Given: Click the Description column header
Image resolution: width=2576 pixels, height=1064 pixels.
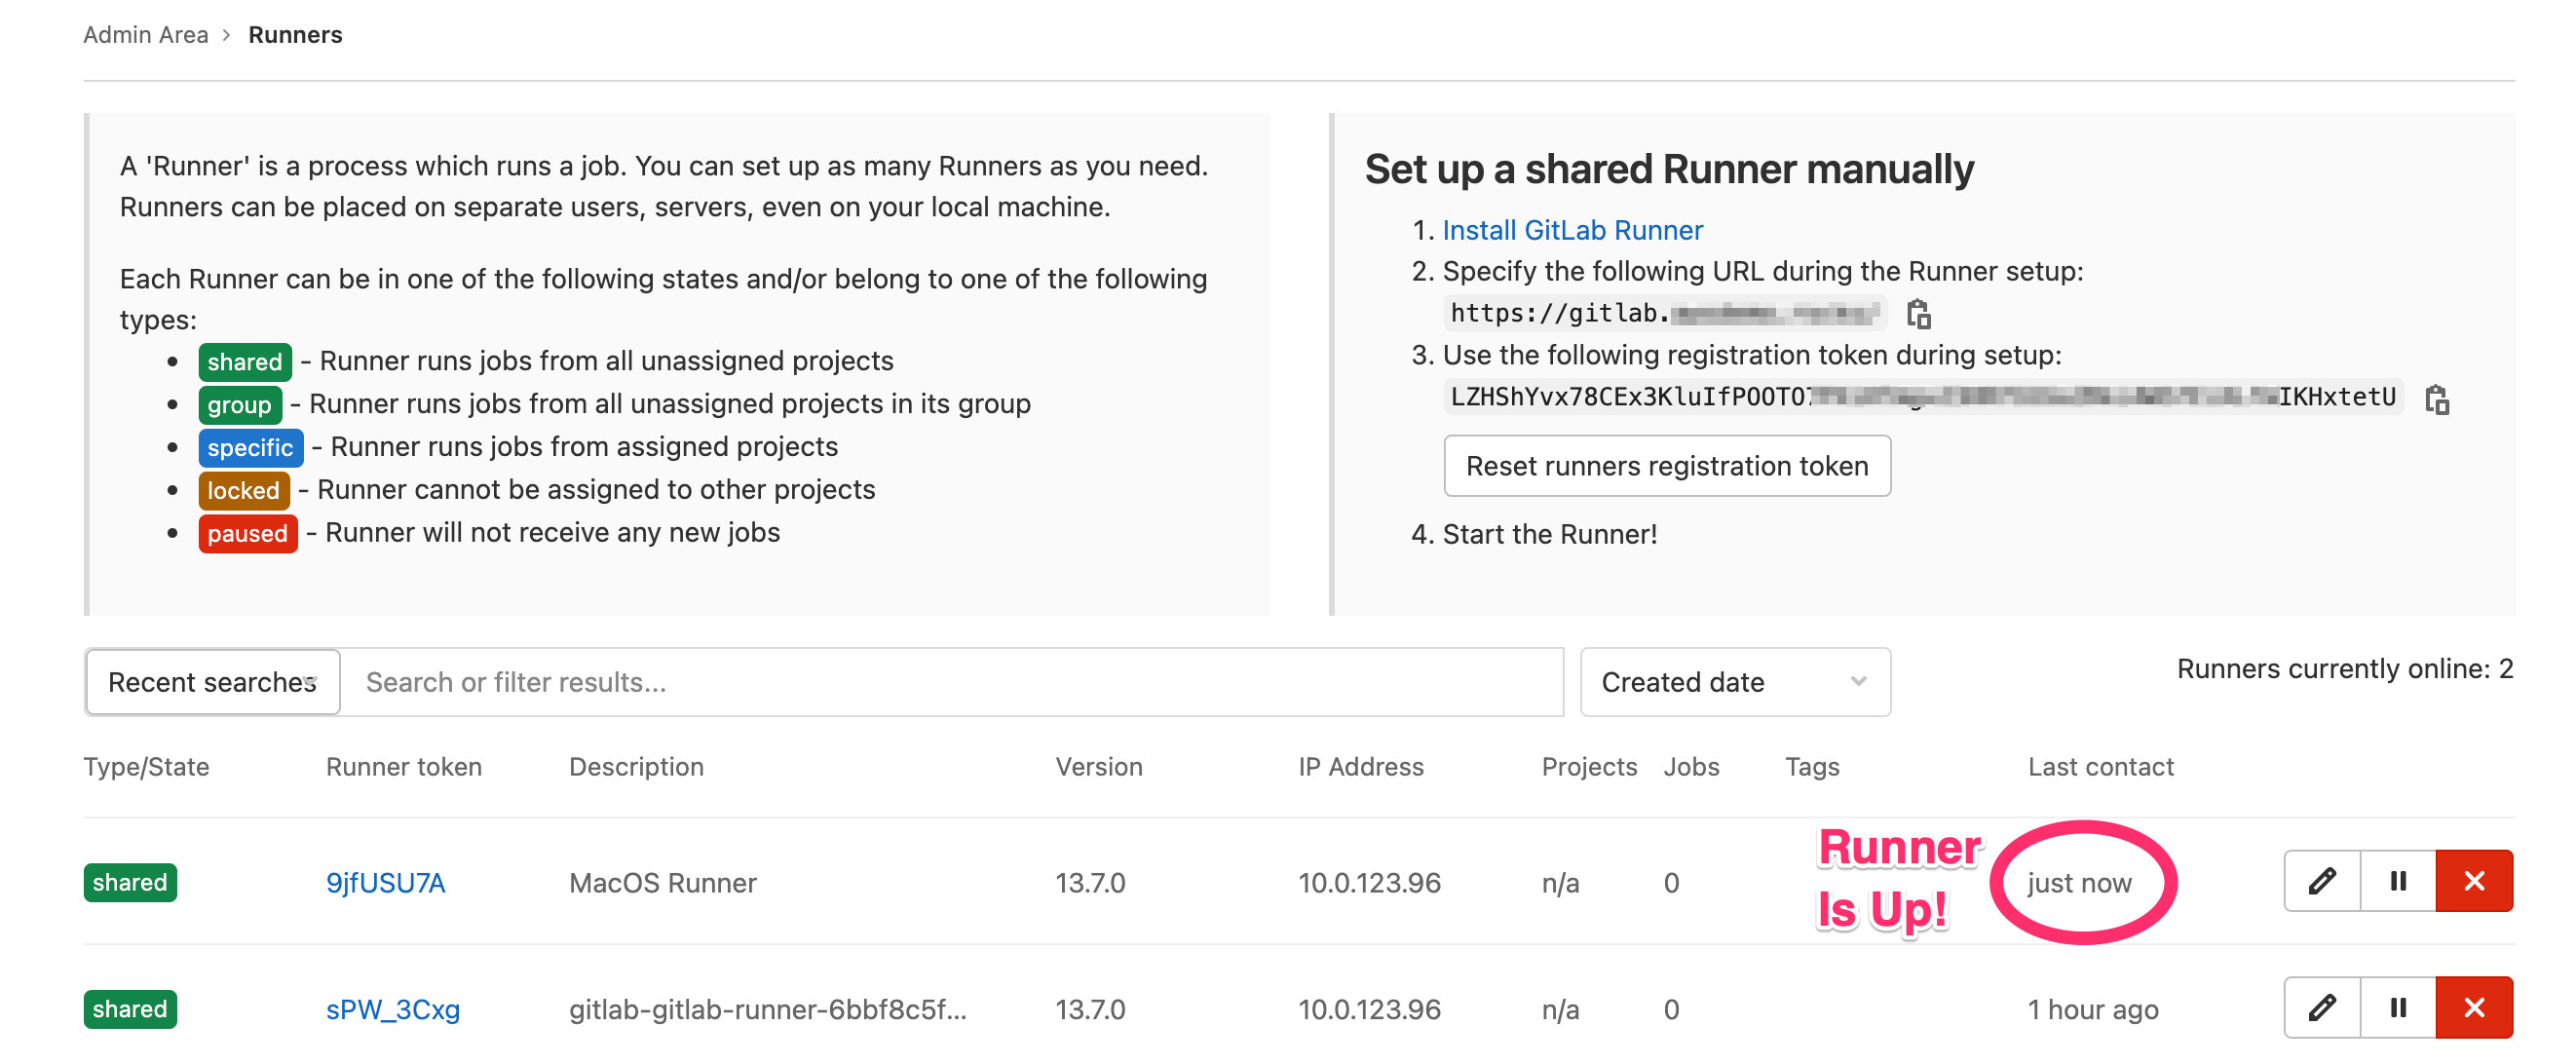Looking at the screenshot, I should tap(636, 767).
